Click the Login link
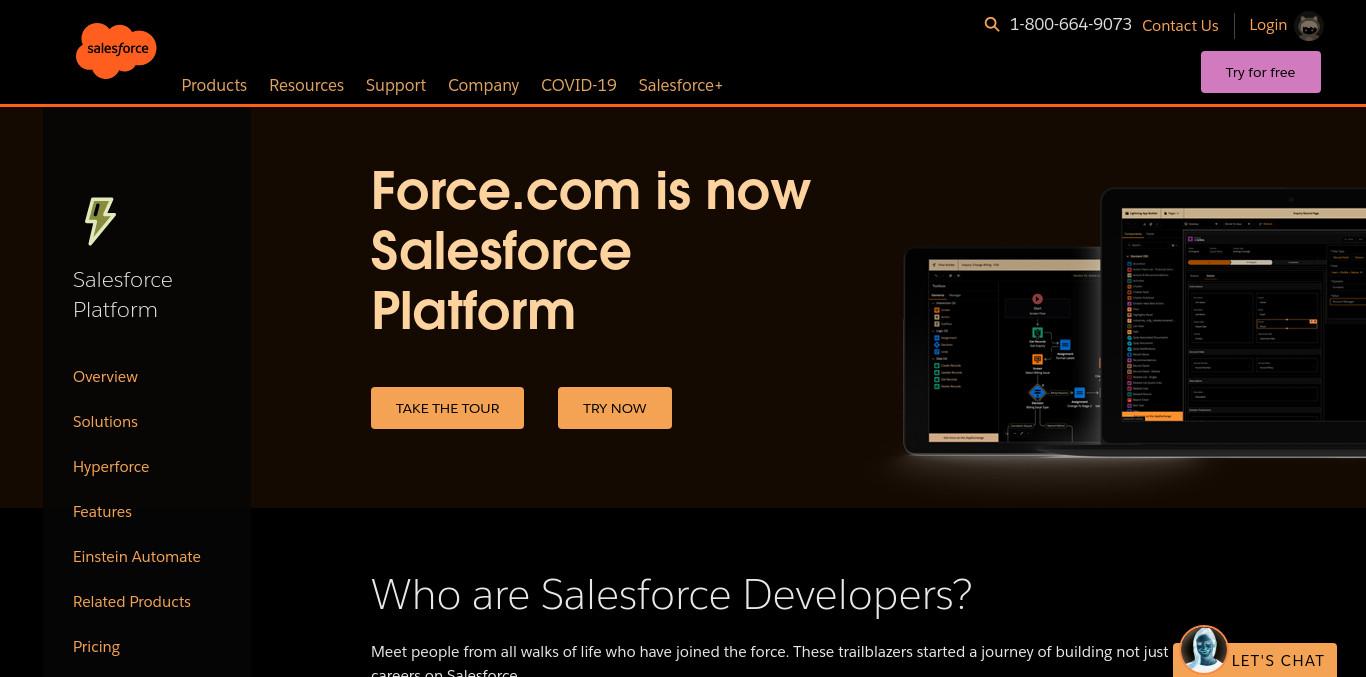 click(1268, 25)
